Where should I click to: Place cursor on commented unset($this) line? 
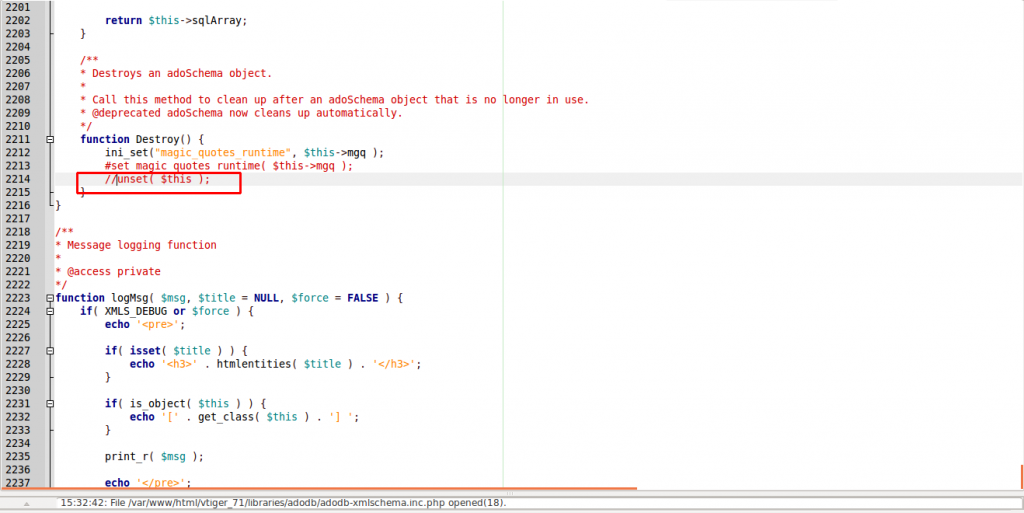160,179
